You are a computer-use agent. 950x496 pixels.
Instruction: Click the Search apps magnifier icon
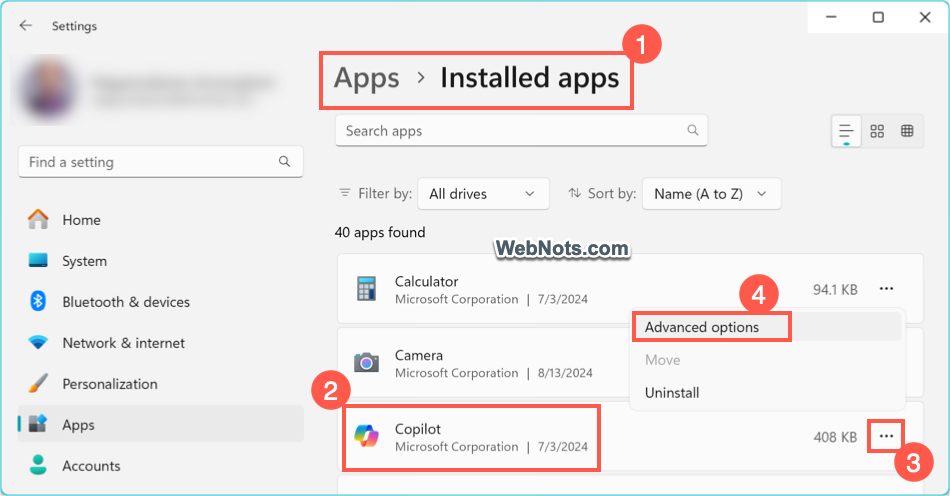click(693, 130)
